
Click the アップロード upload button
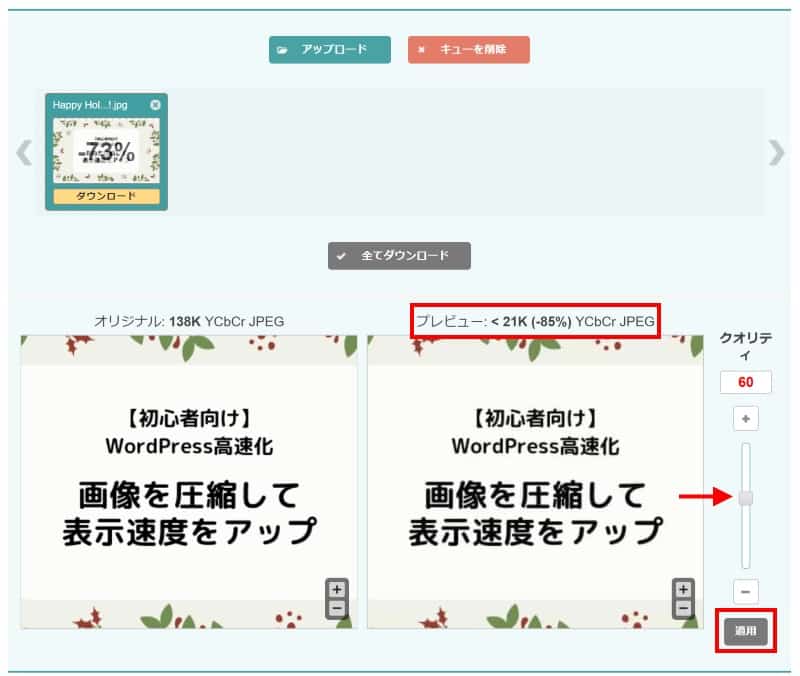[x=322, y=49]
